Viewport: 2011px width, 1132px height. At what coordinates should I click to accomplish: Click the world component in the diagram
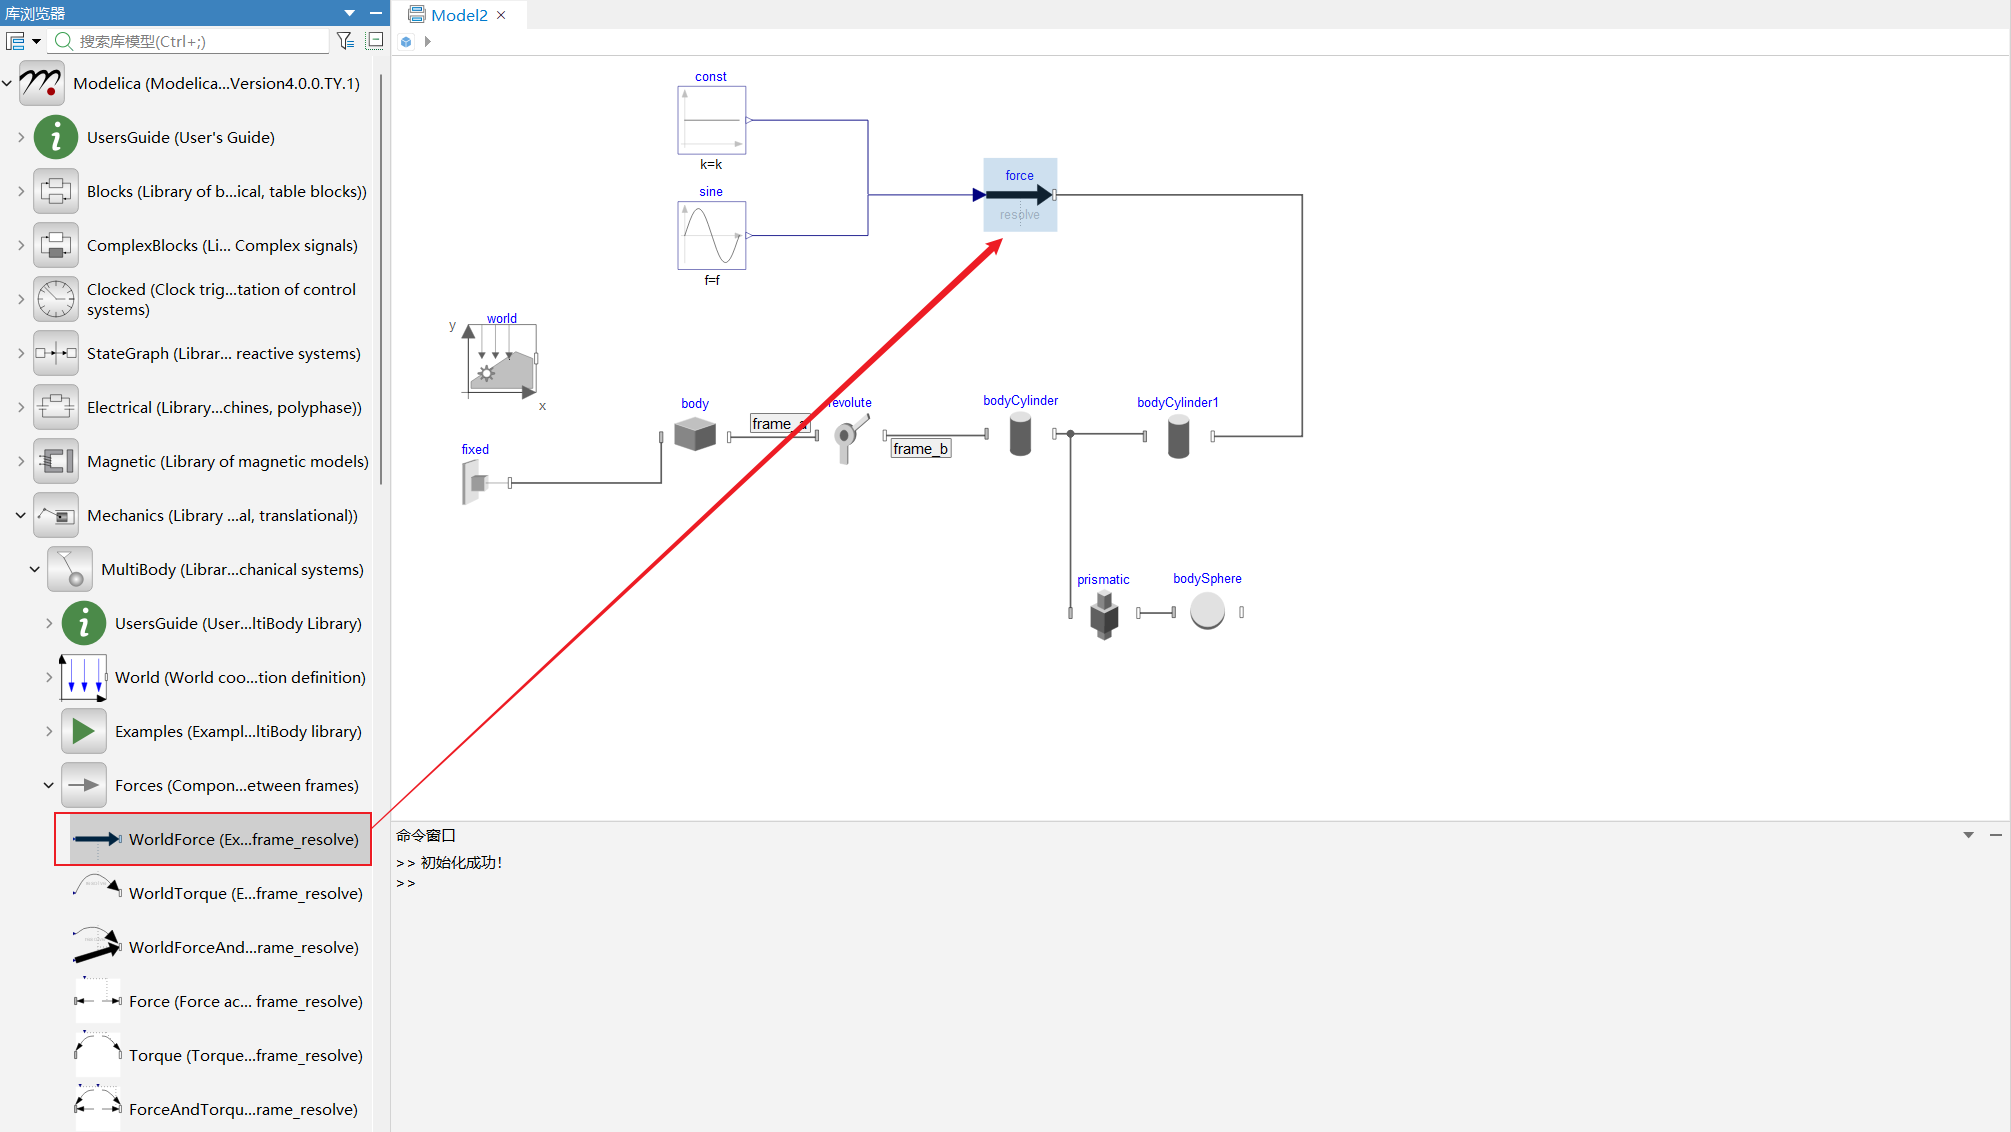(501, 362)
